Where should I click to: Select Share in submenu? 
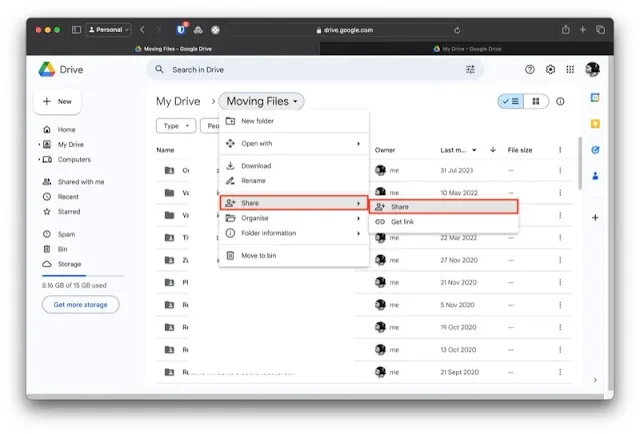click(444, 207)
